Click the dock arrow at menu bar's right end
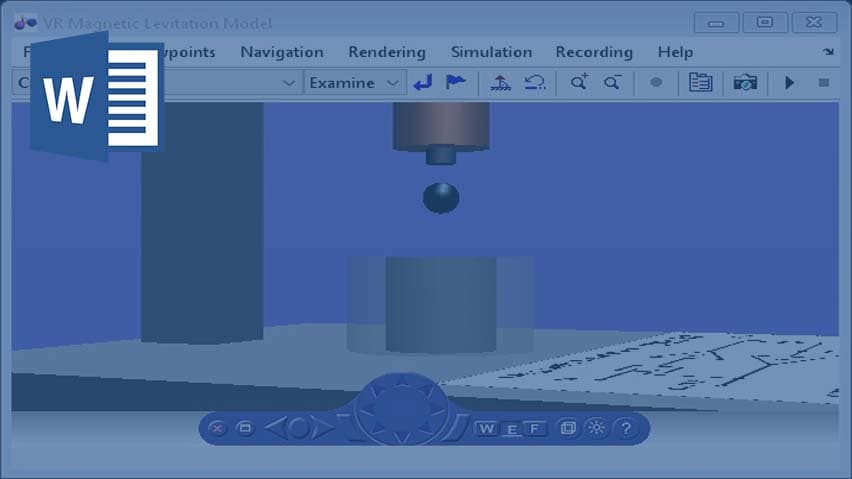 pos(828,52)
